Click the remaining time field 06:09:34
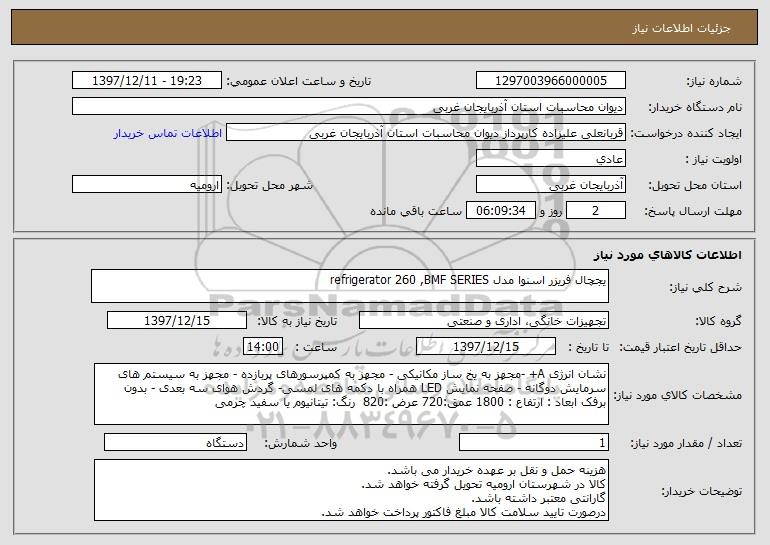 pos(500,211)
